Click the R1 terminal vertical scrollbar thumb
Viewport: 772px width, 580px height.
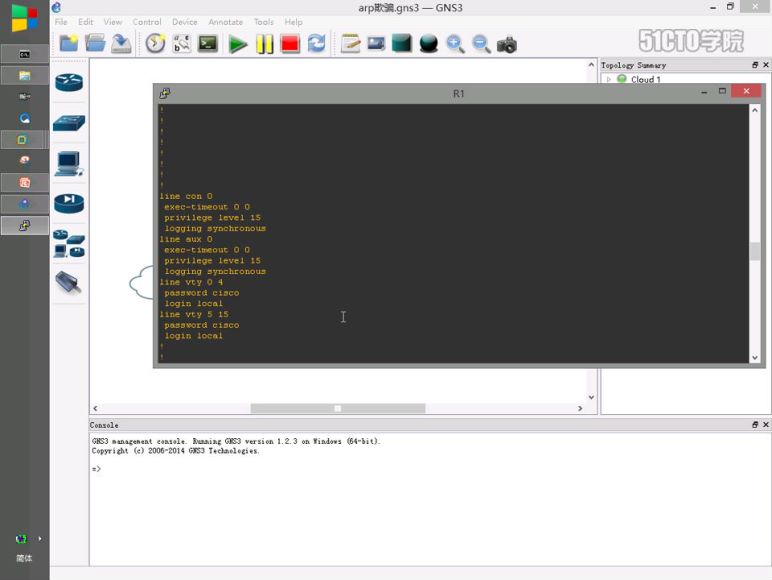[x=755, y=251]
